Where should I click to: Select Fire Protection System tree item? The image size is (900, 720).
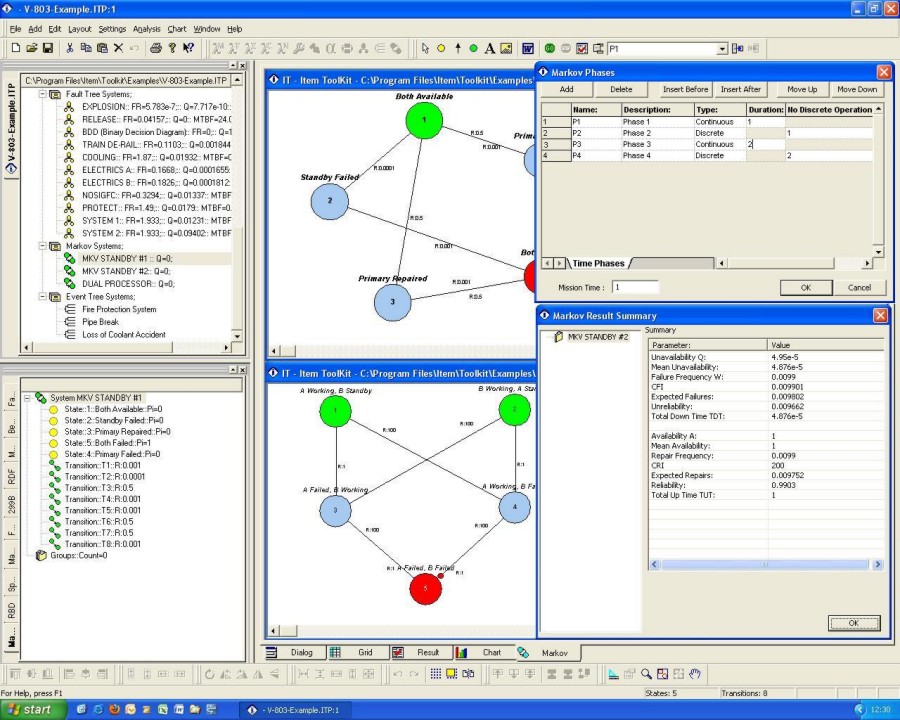[x=119, y=309]
